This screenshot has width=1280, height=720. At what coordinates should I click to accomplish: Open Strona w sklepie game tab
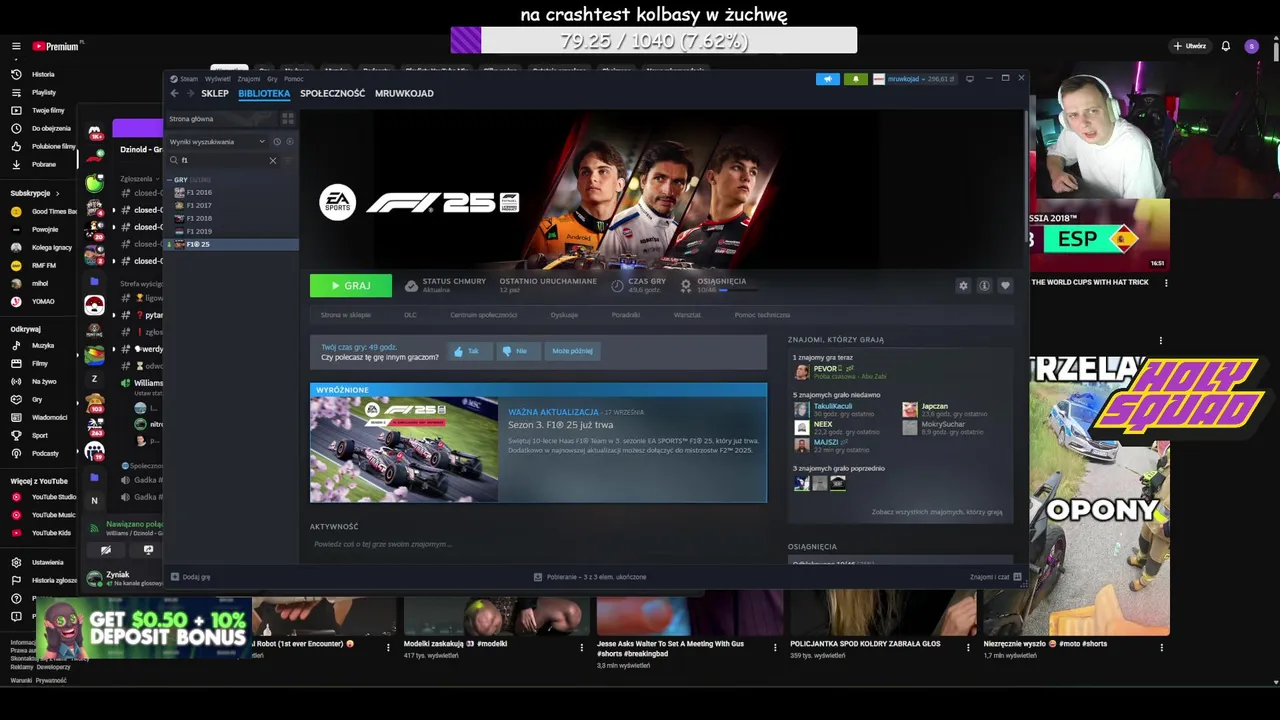click(346, 315)
